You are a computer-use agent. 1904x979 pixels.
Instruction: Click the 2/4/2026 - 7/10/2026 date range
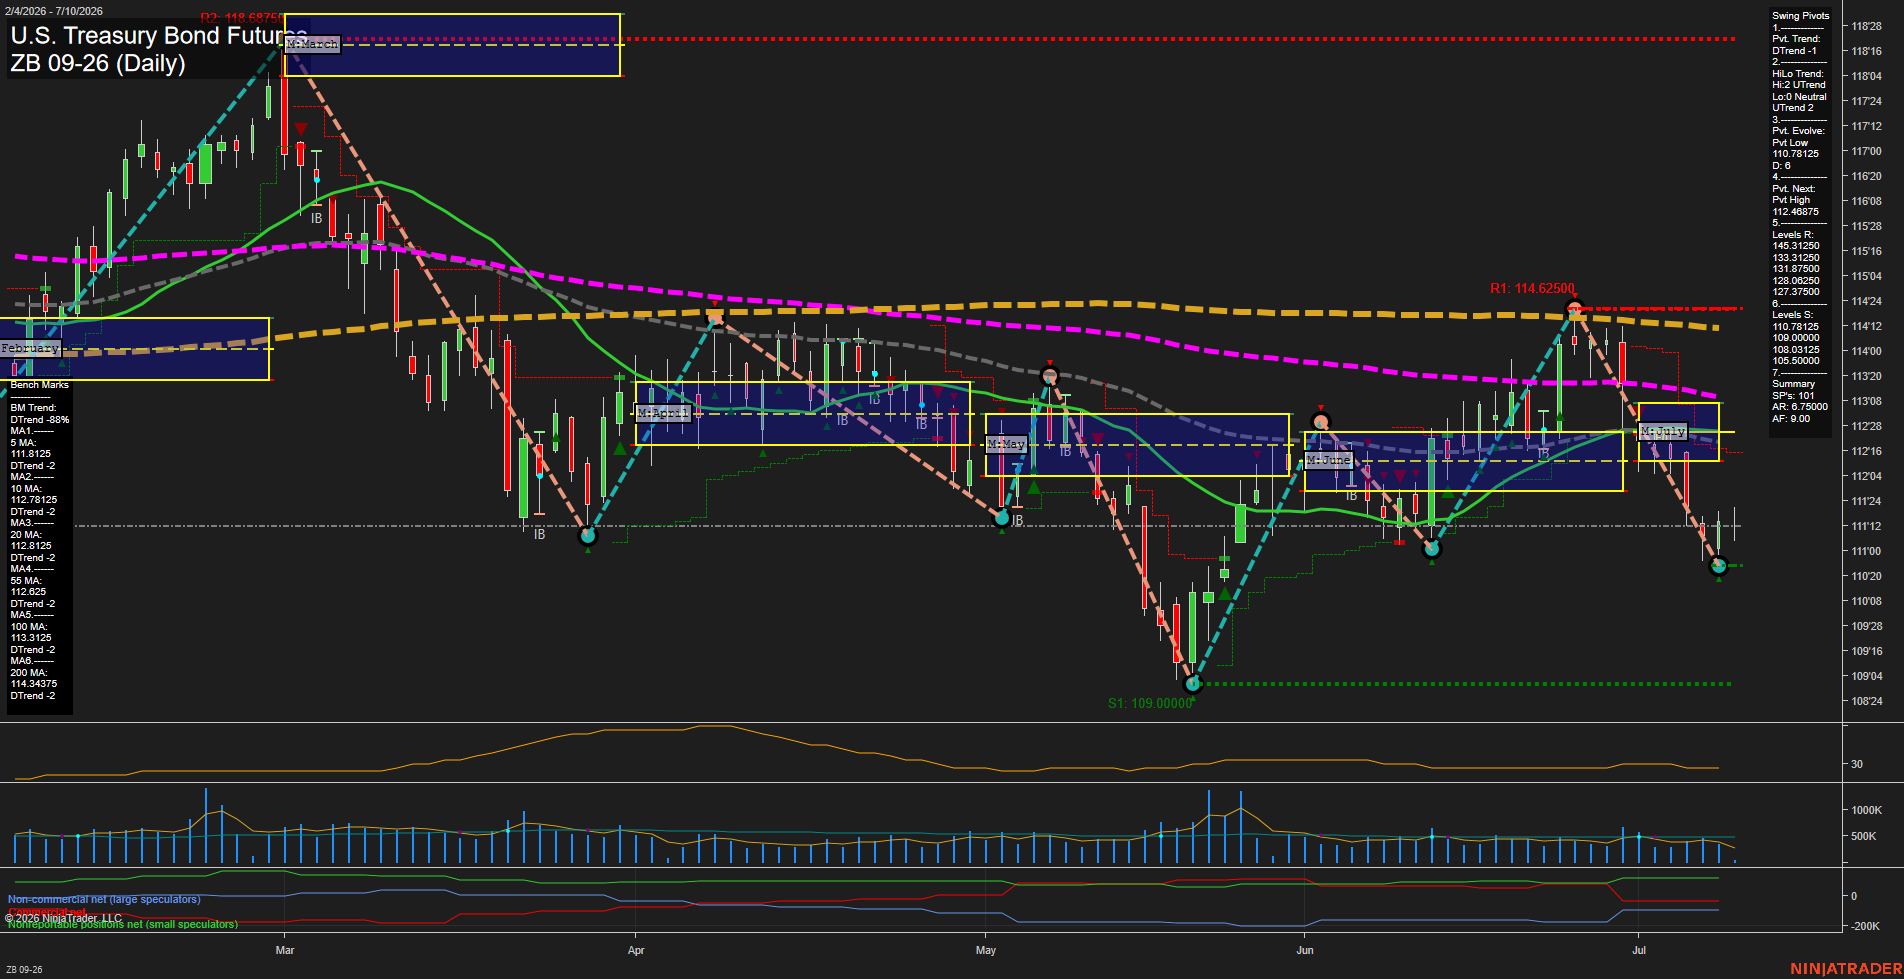point(52,11)
